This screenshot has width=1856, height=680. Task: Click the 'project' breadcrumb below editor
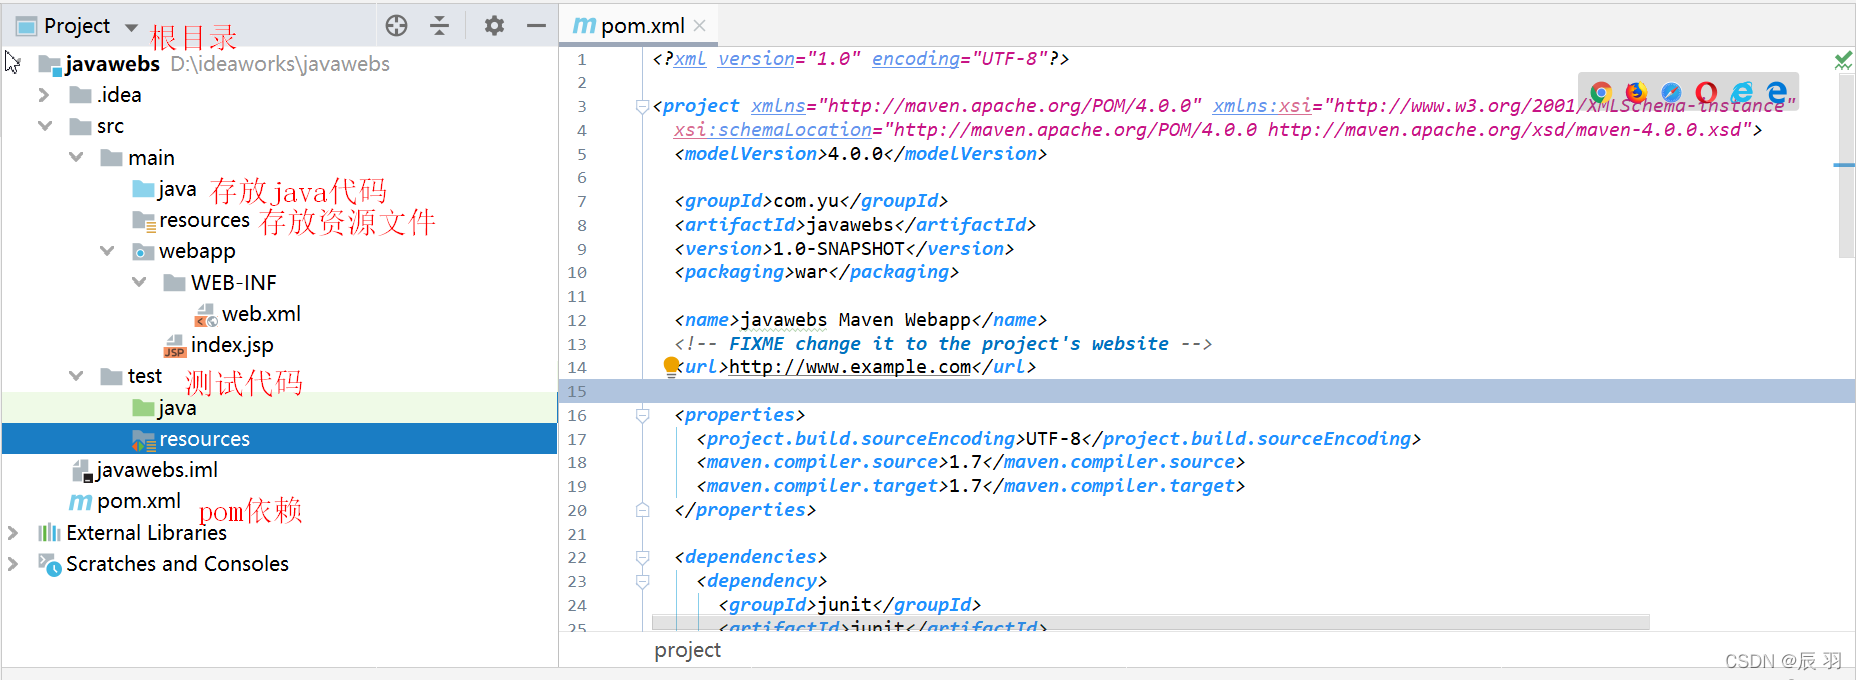click(687, 650)
